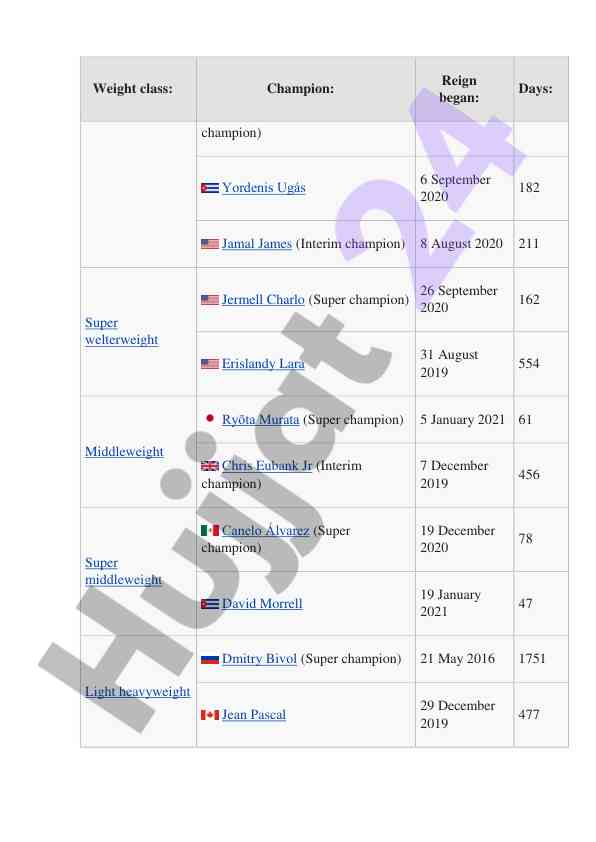The width and height of the screenshot is (596, 842).
Task: Select the Reign began column header
Action: (x=459, y=89)
